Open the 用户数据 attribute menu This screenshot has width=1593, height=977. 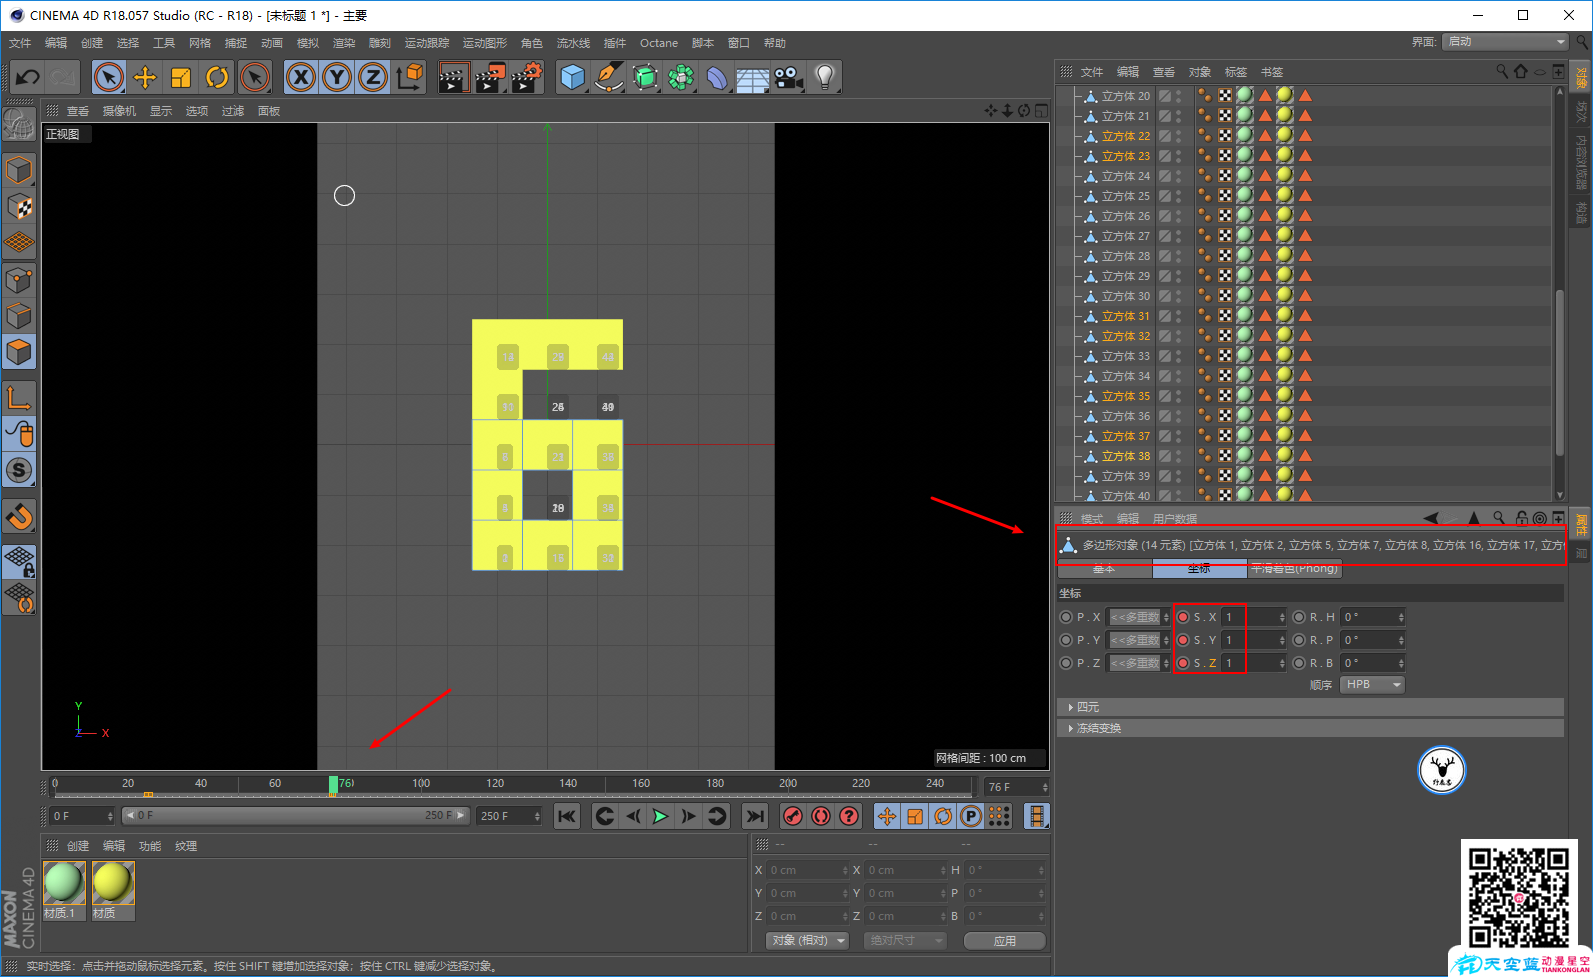pos(1174,519)
